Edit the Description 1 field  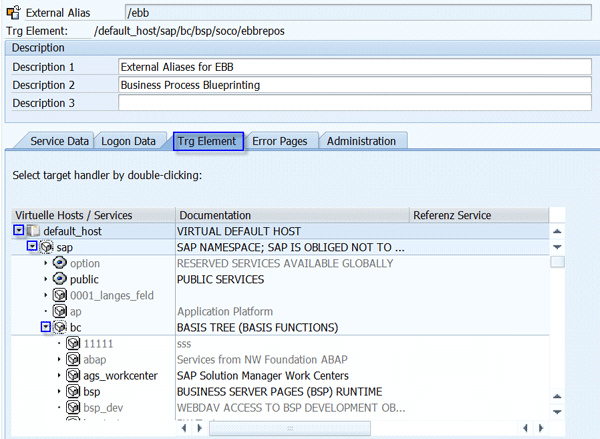pos(355,67)
